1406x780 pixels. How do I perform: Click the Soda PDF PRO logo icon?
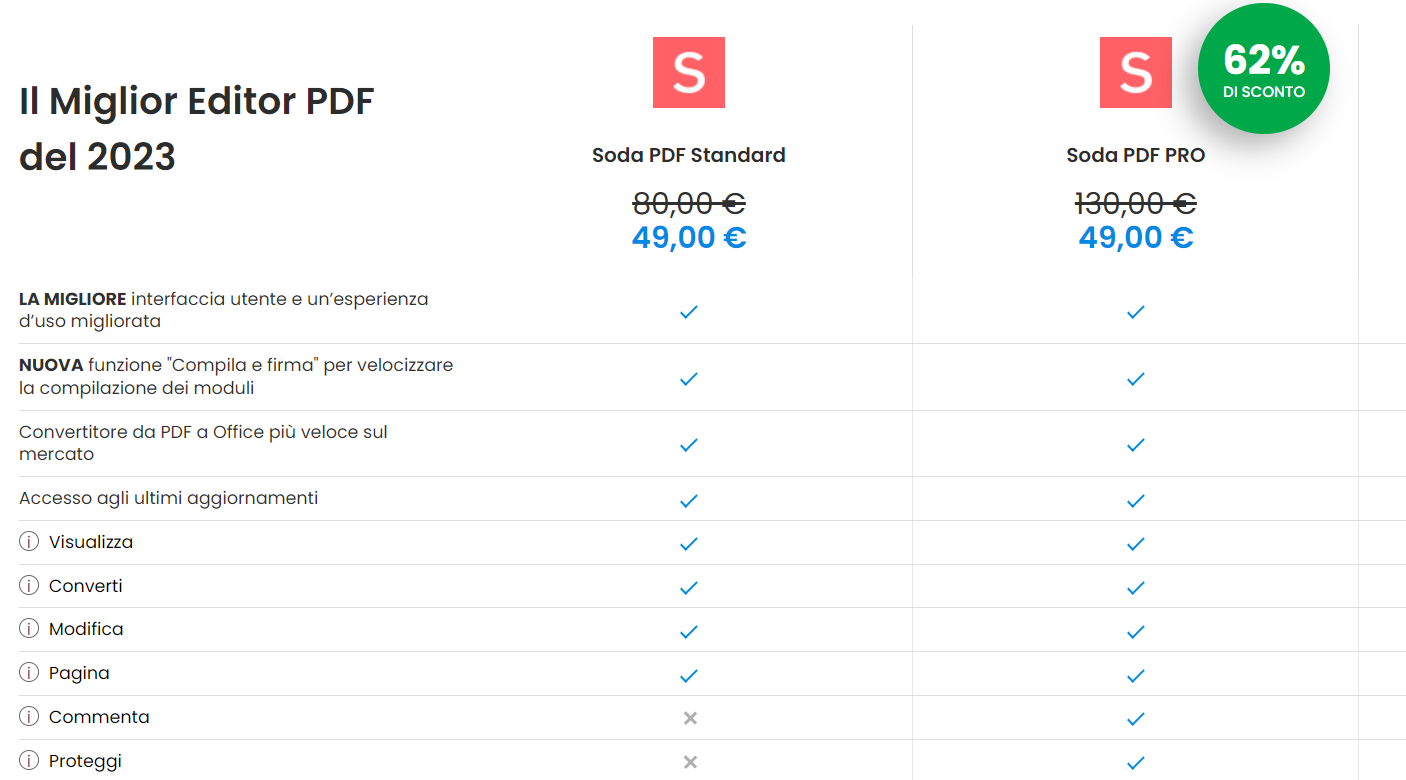pyautogui.click(x=1135, y=72)
